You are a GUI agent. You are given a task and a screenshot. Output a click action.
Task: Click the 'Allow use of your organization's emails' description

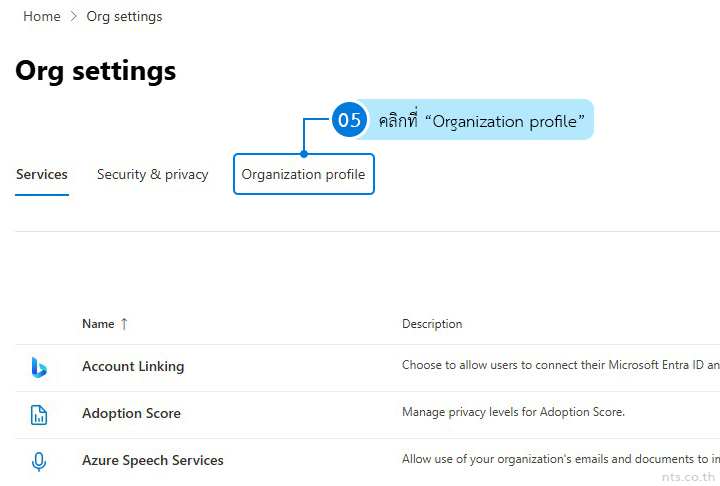point(561,459)
